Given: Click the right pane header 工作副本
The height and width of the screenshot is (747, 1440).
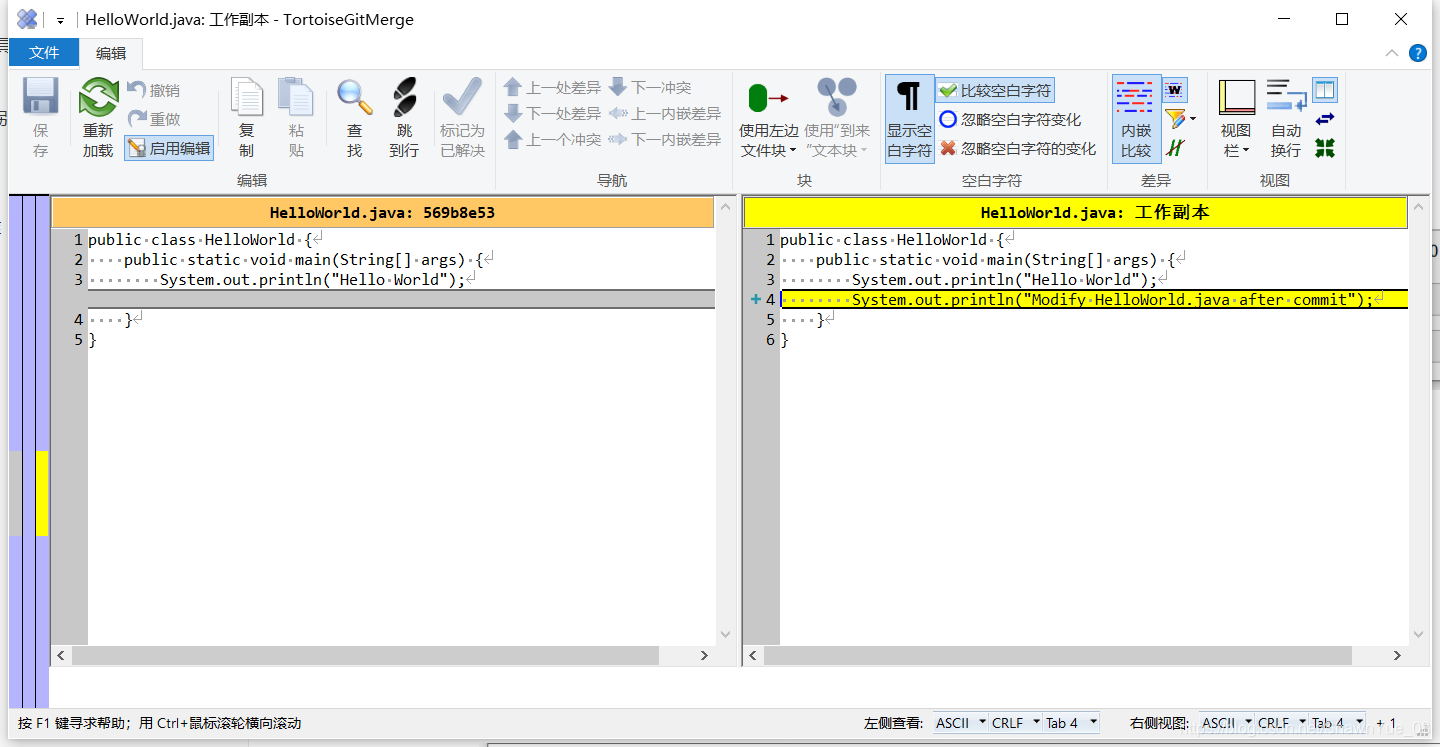Looking at the screenshot, I should (1075, 212).
